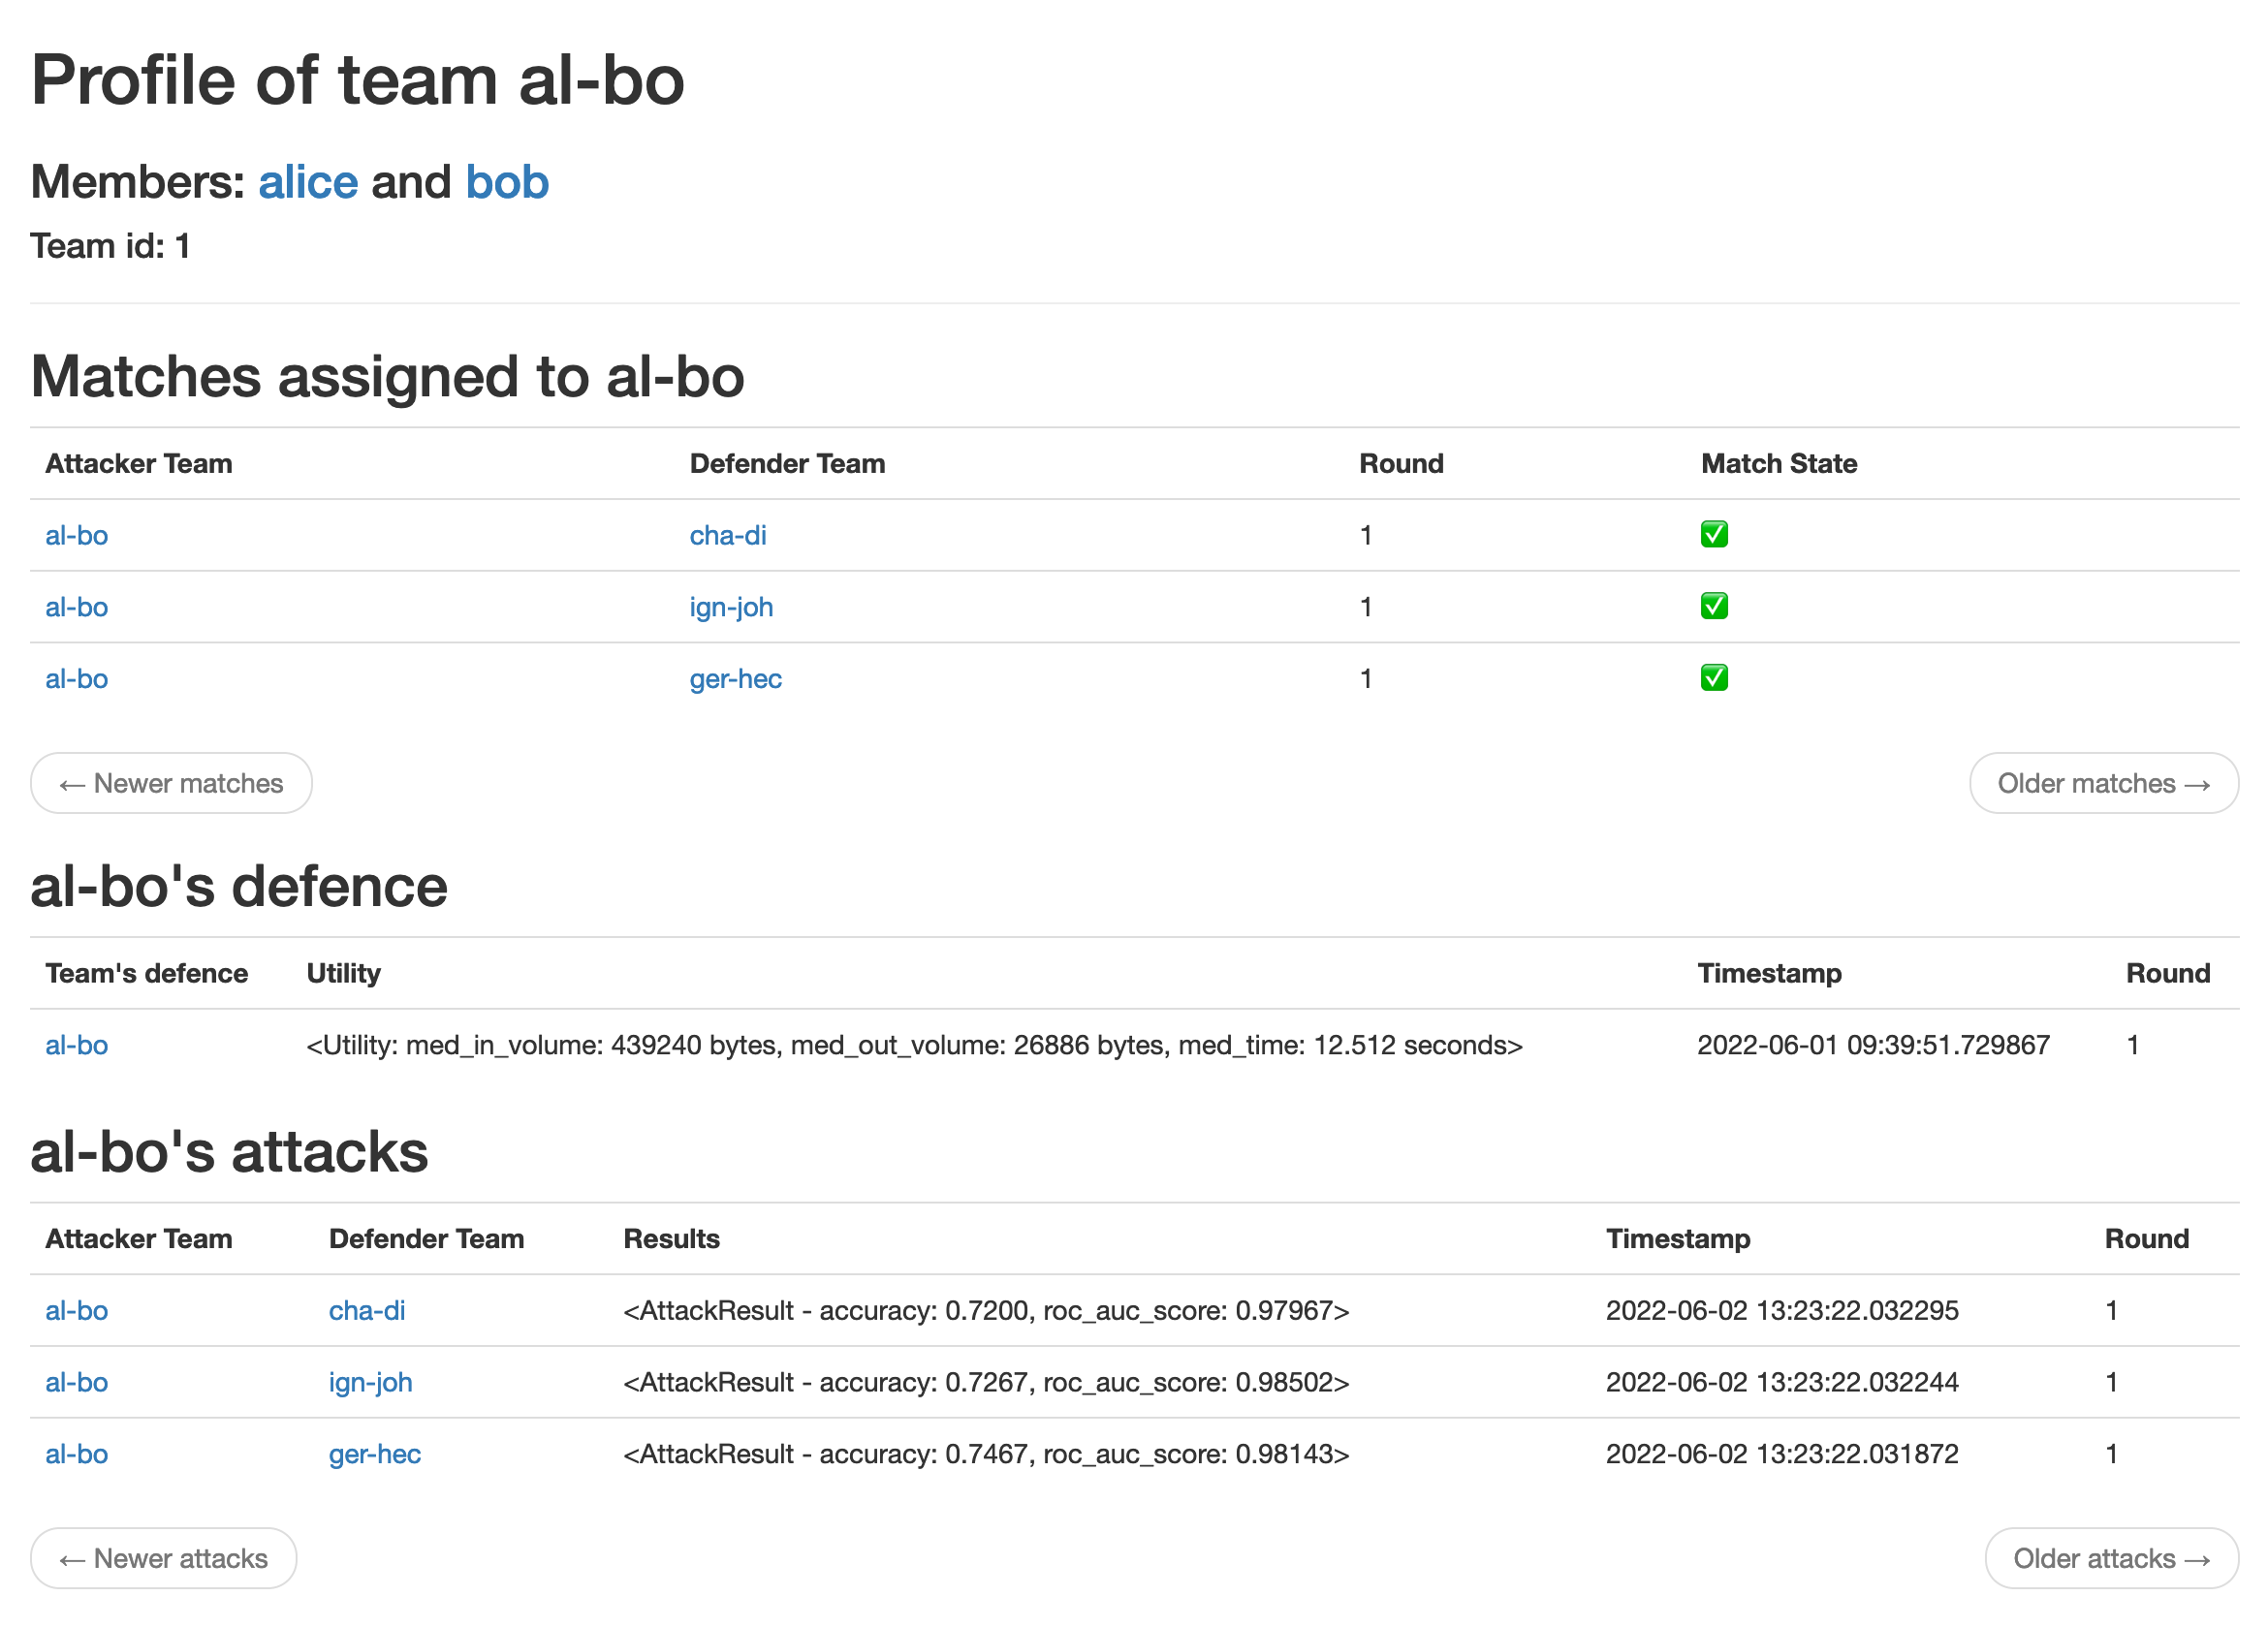Screen dimensions: 2268x1627
Task: Click green checkmark in ger-hec match row
Action: pos(1714,678)
